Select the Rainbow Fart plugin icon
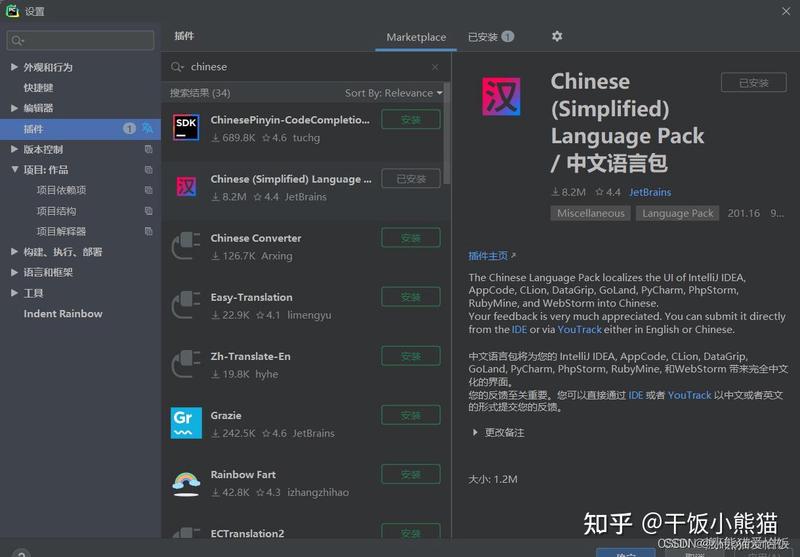800x557 pixels. coord(186,483)
